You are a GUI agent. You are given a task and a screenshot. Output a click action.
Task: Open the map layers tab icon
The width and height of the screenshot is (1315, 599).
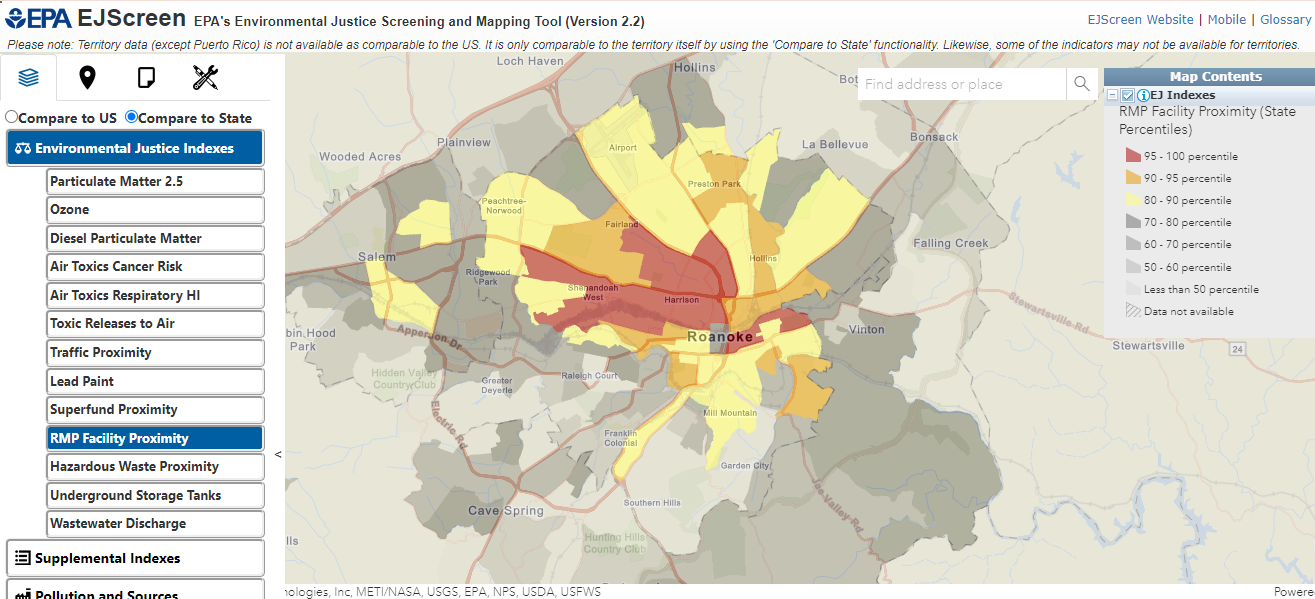[29, 77]
